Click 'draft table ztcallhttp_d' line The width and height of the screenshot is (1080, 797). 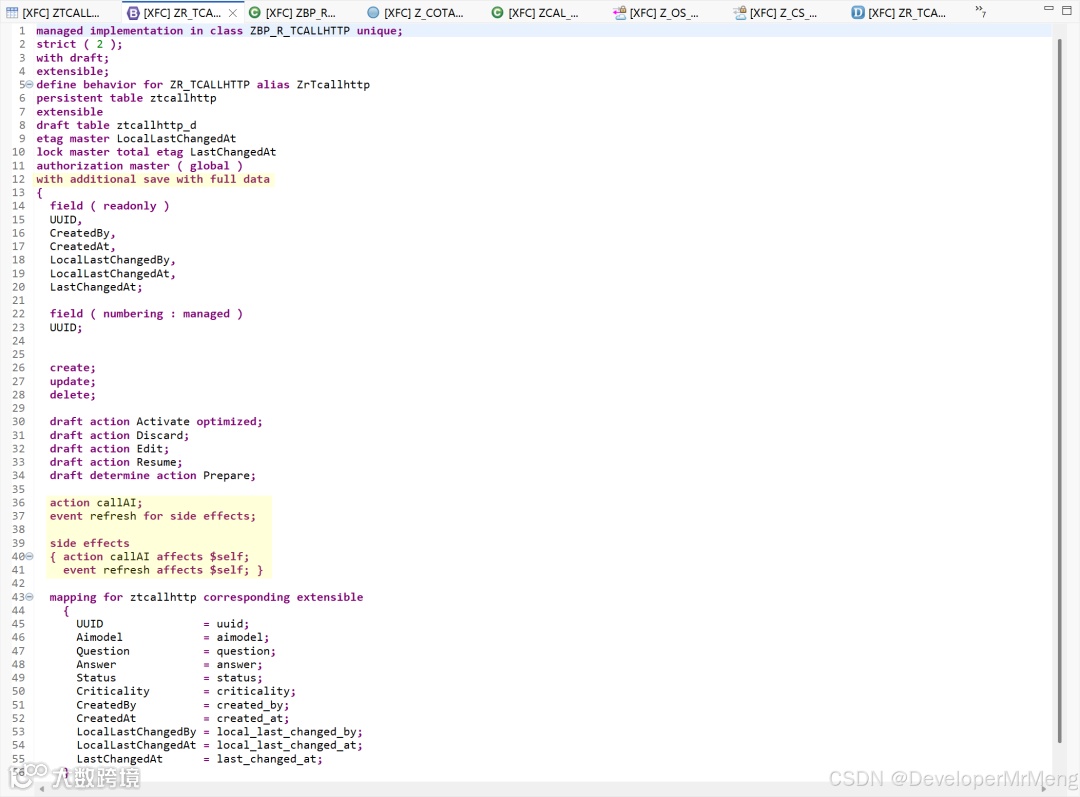click(116, 125)
